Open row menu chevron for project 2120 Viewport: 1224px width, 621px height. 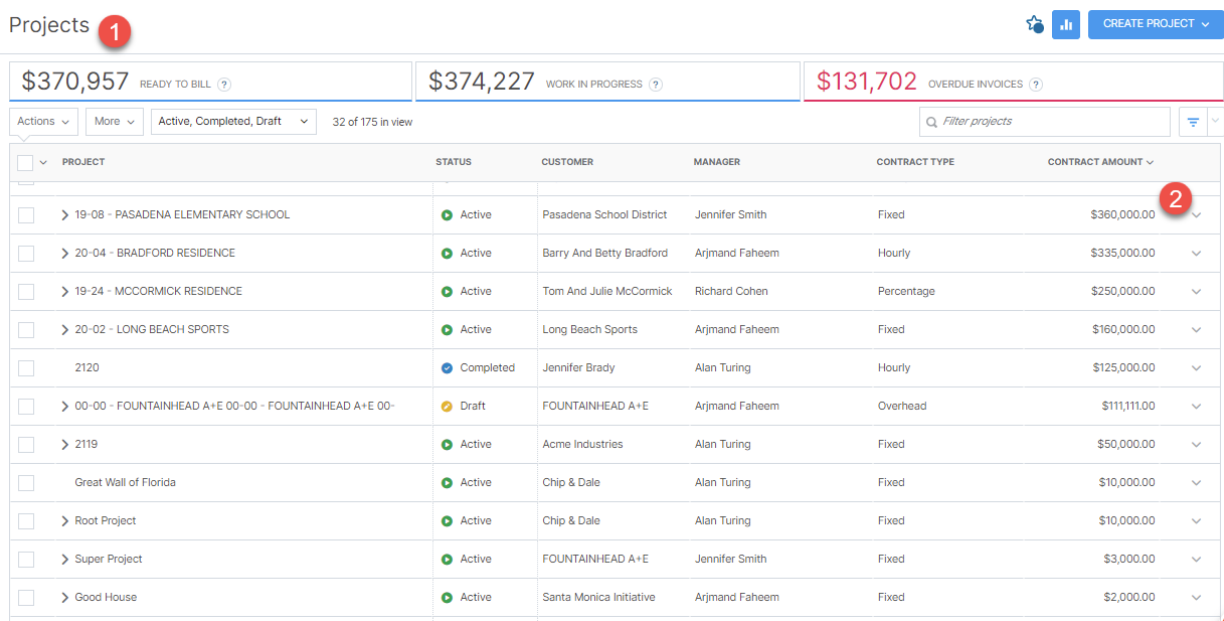click(x=1196, y=368)
